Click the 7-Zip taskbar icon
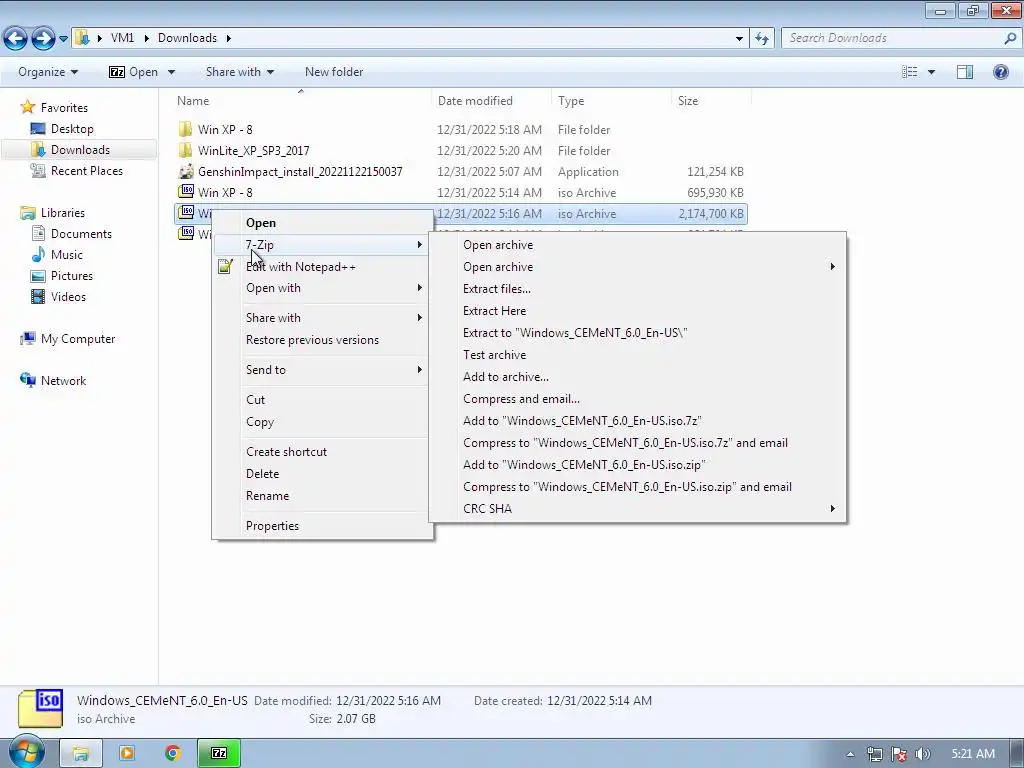This screenshot has width=1024, height=768. pyautogui.click(x=219, y=753)
